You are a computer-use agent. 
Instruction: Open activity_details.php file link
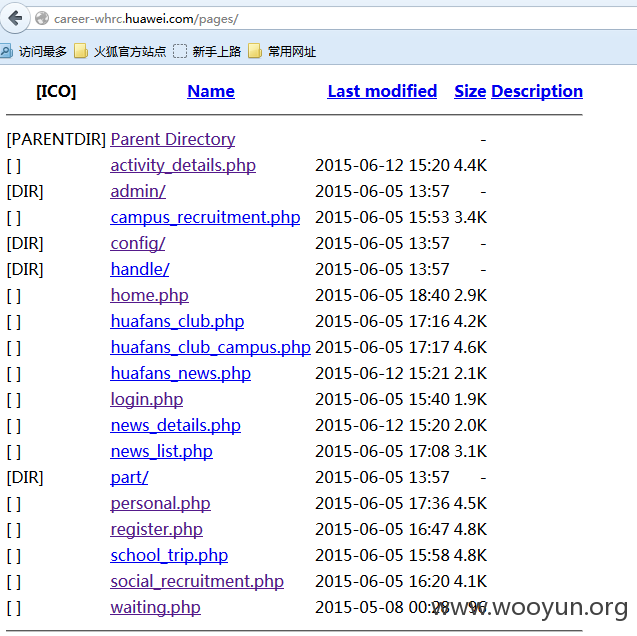coord(183,166)
